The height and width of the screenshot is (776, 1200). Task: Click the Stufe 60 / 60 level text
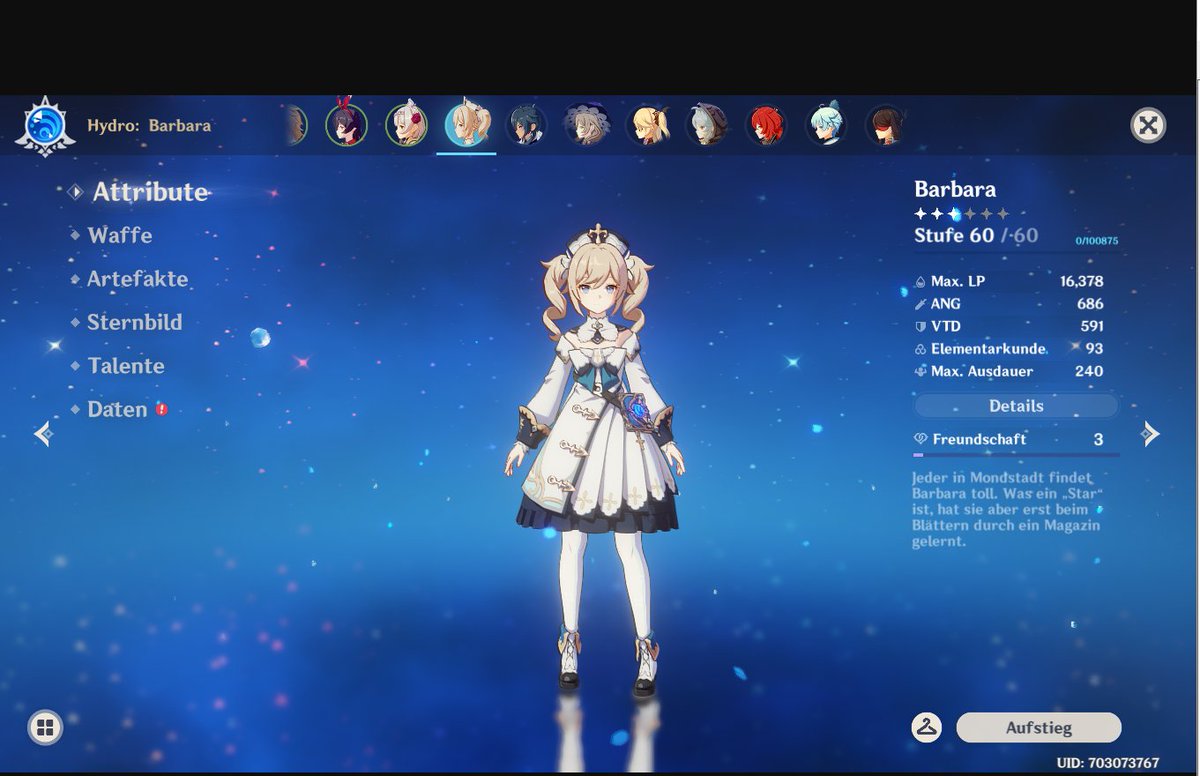pos(976,235)
